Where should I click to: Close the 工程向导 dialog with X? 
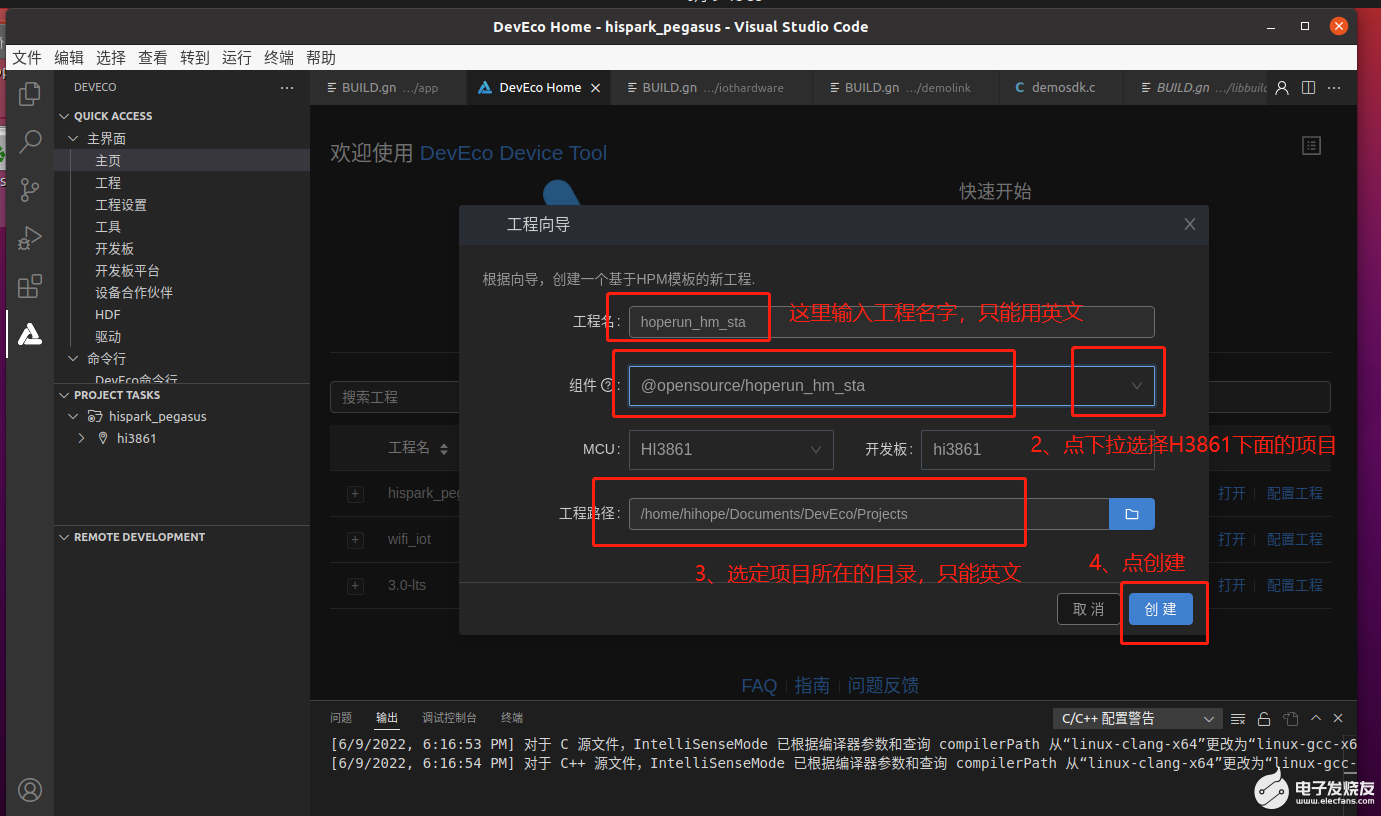(x=1190, y=224)
